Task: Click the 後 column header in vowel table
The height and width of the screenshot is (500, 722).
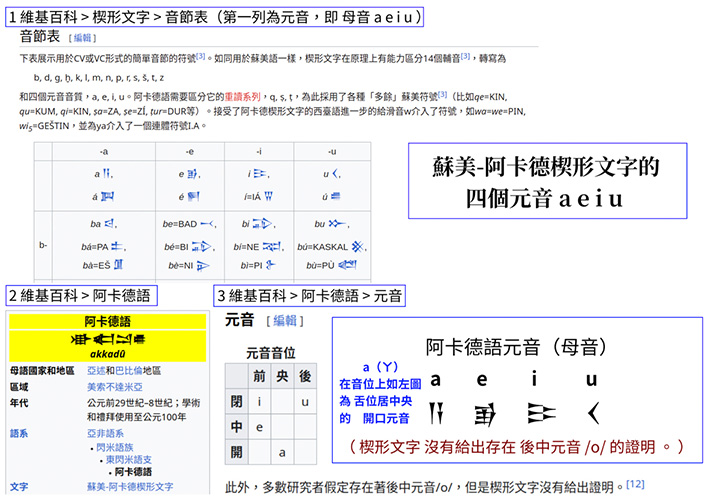Action: coord(305,376)
